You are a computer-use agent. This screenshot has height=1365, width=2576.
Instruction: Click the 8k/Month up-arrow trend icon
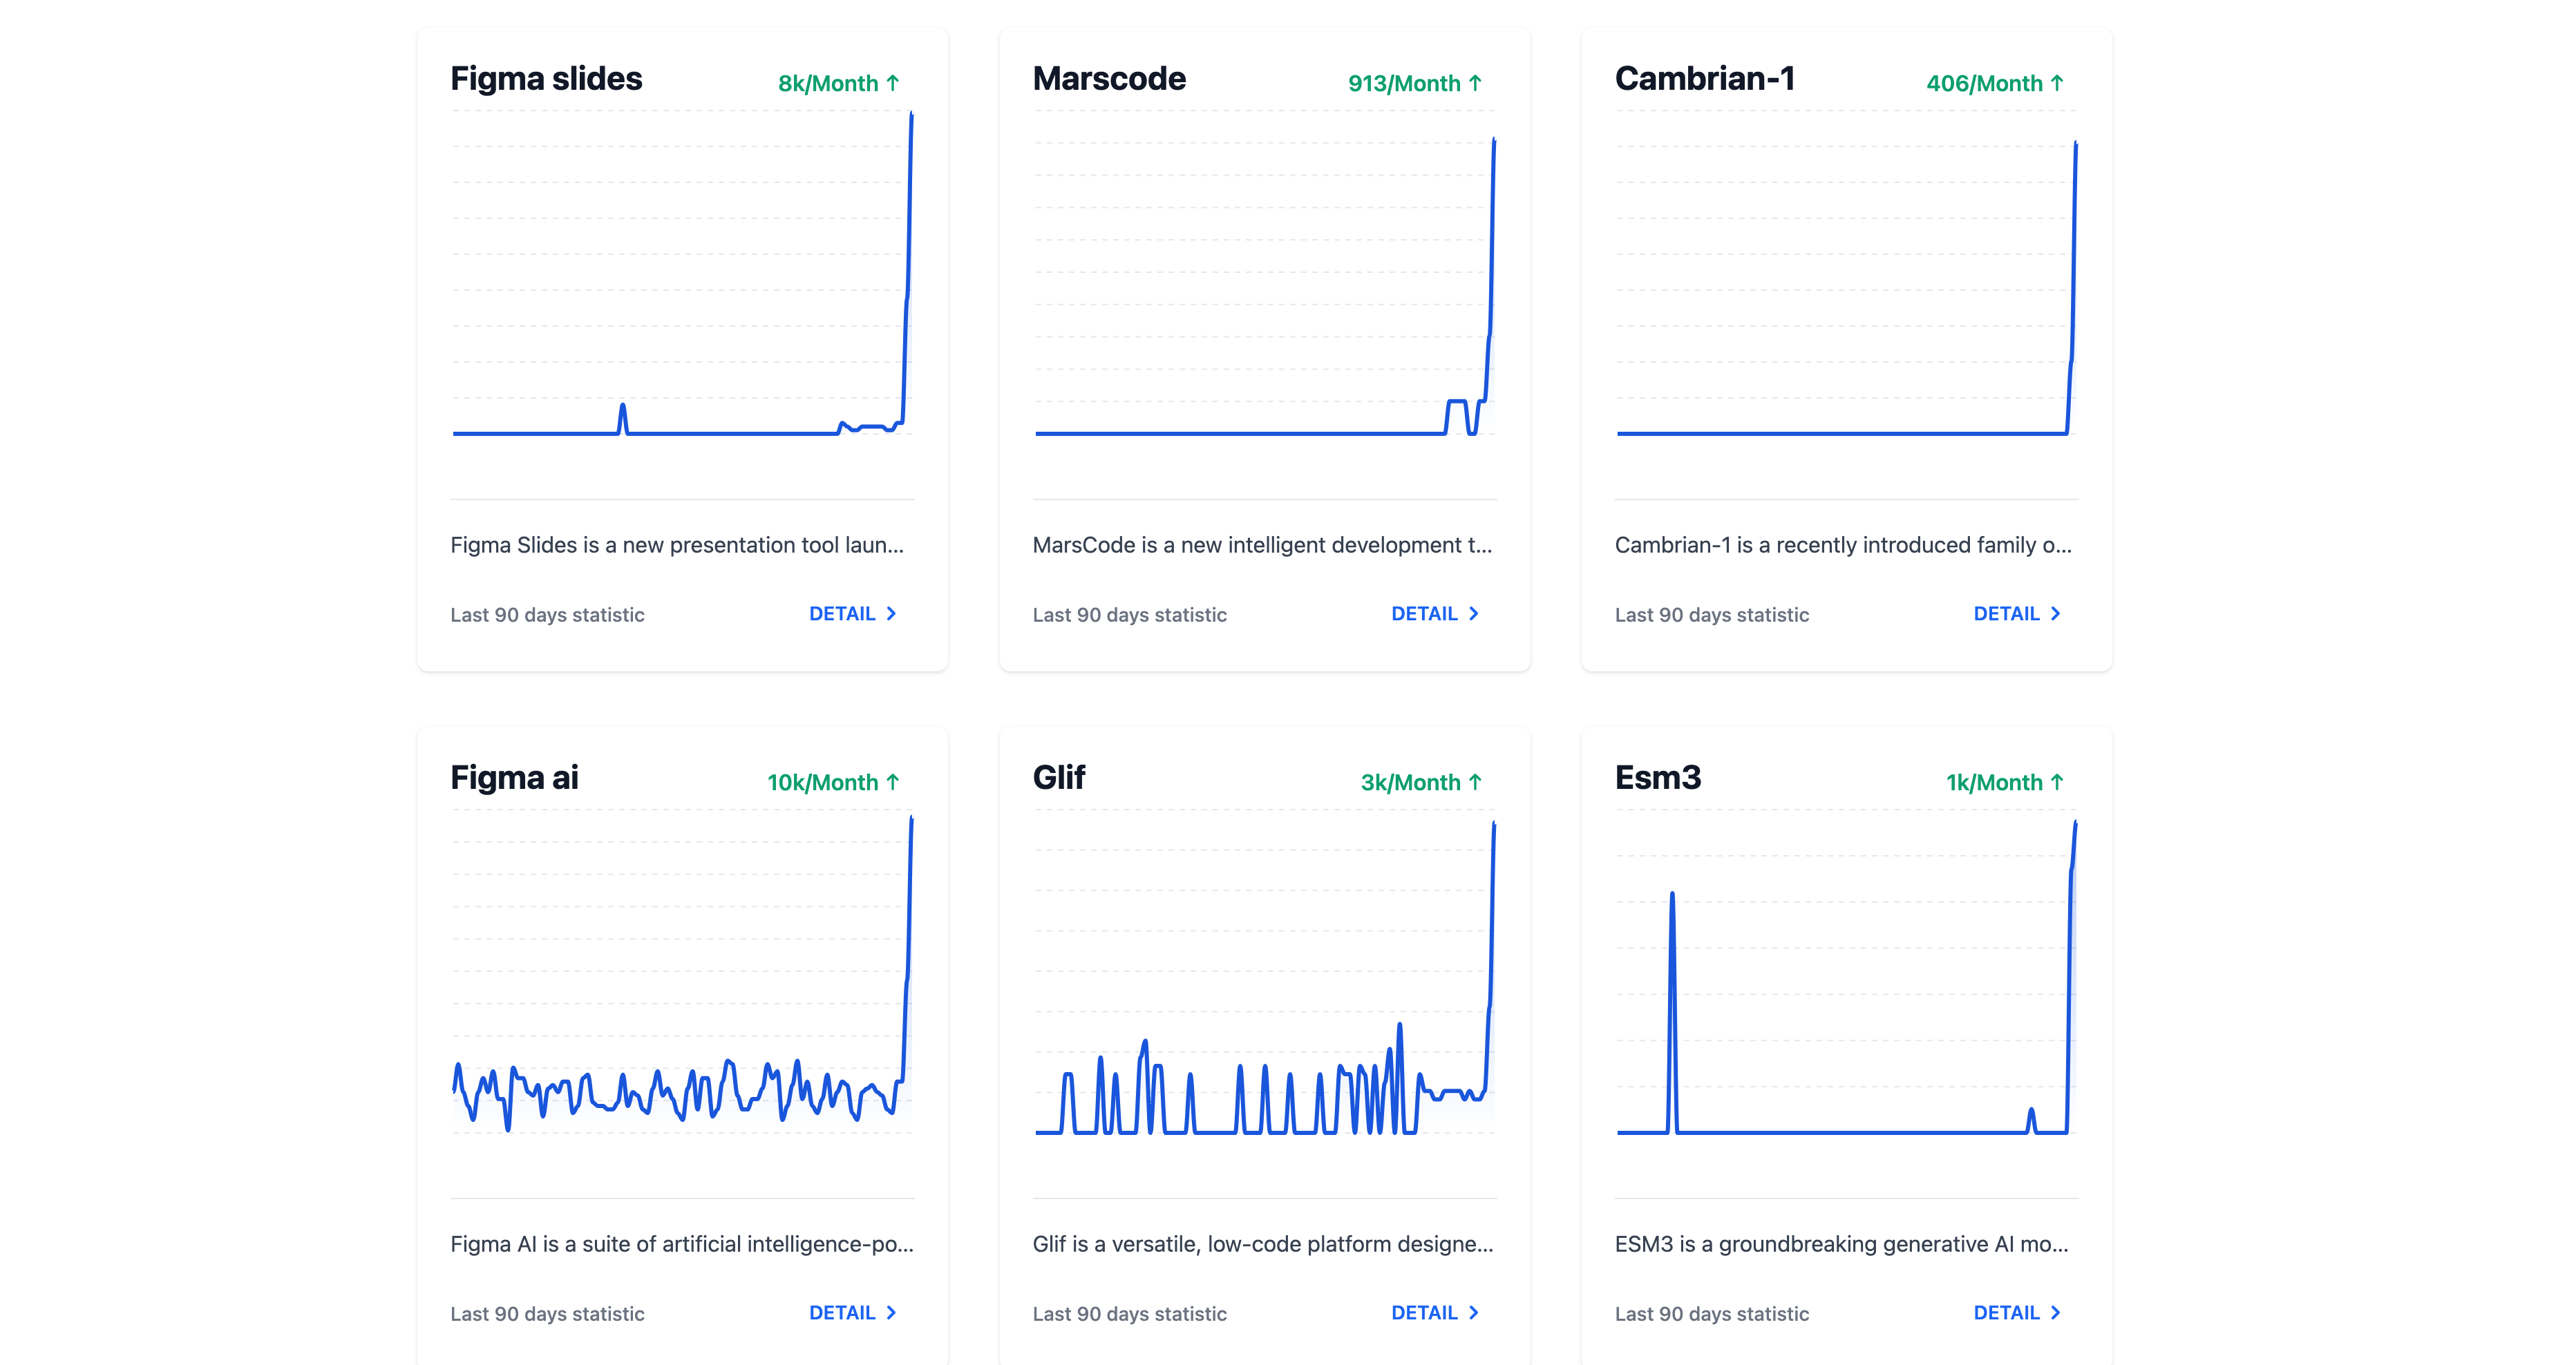point(893,83)
